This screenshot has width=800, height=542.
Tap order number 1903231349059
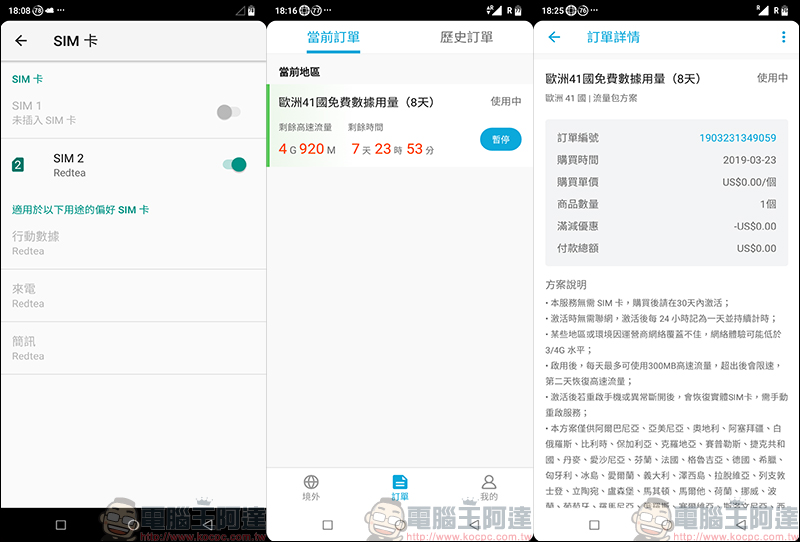pos(738,138)
